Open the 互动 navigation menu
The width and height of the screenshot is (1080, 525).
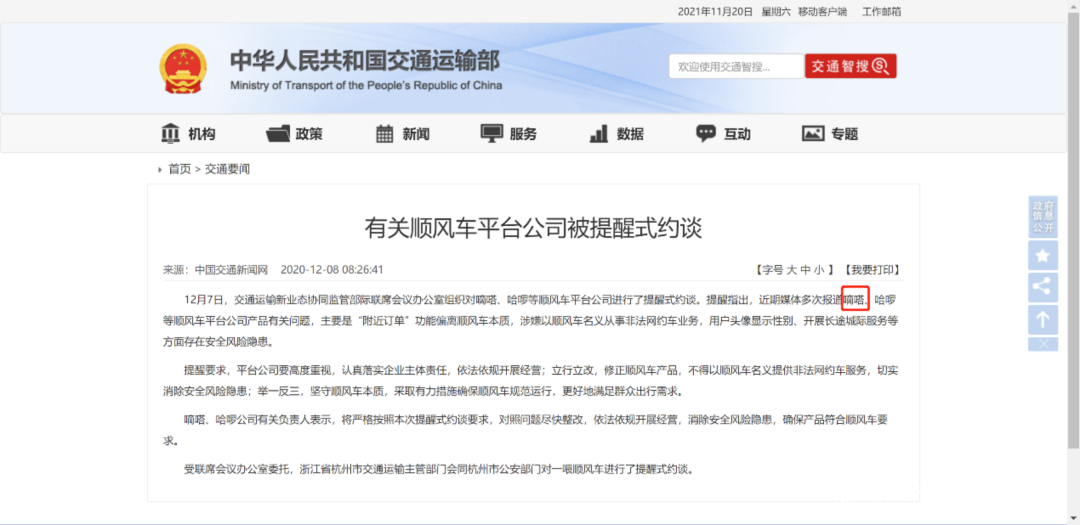click(x=723, y=134)
